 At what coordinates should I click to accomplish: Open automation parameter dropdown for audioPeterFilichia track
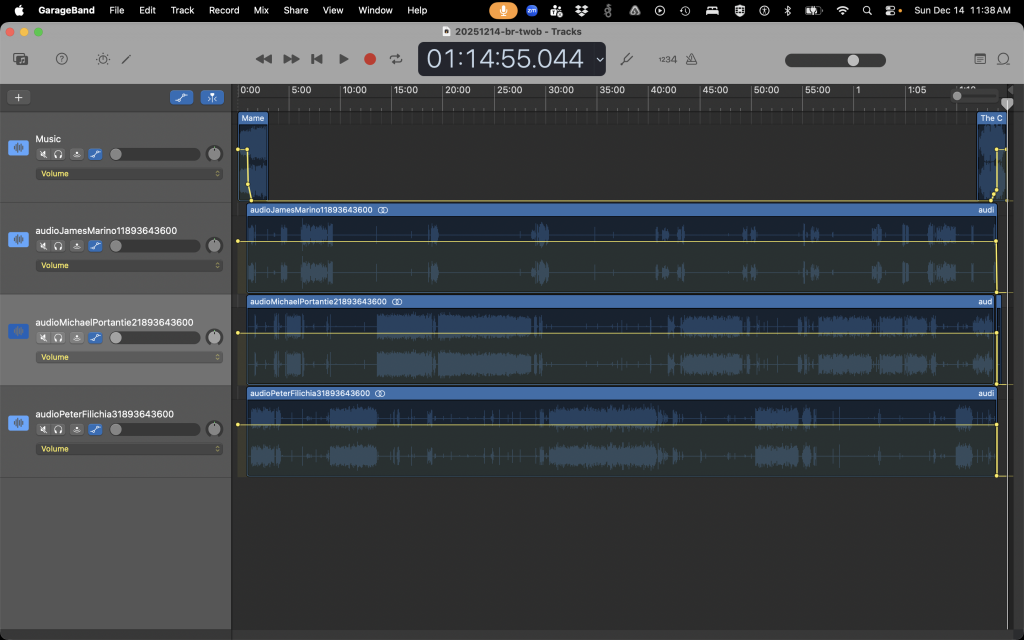click(129, 449)
